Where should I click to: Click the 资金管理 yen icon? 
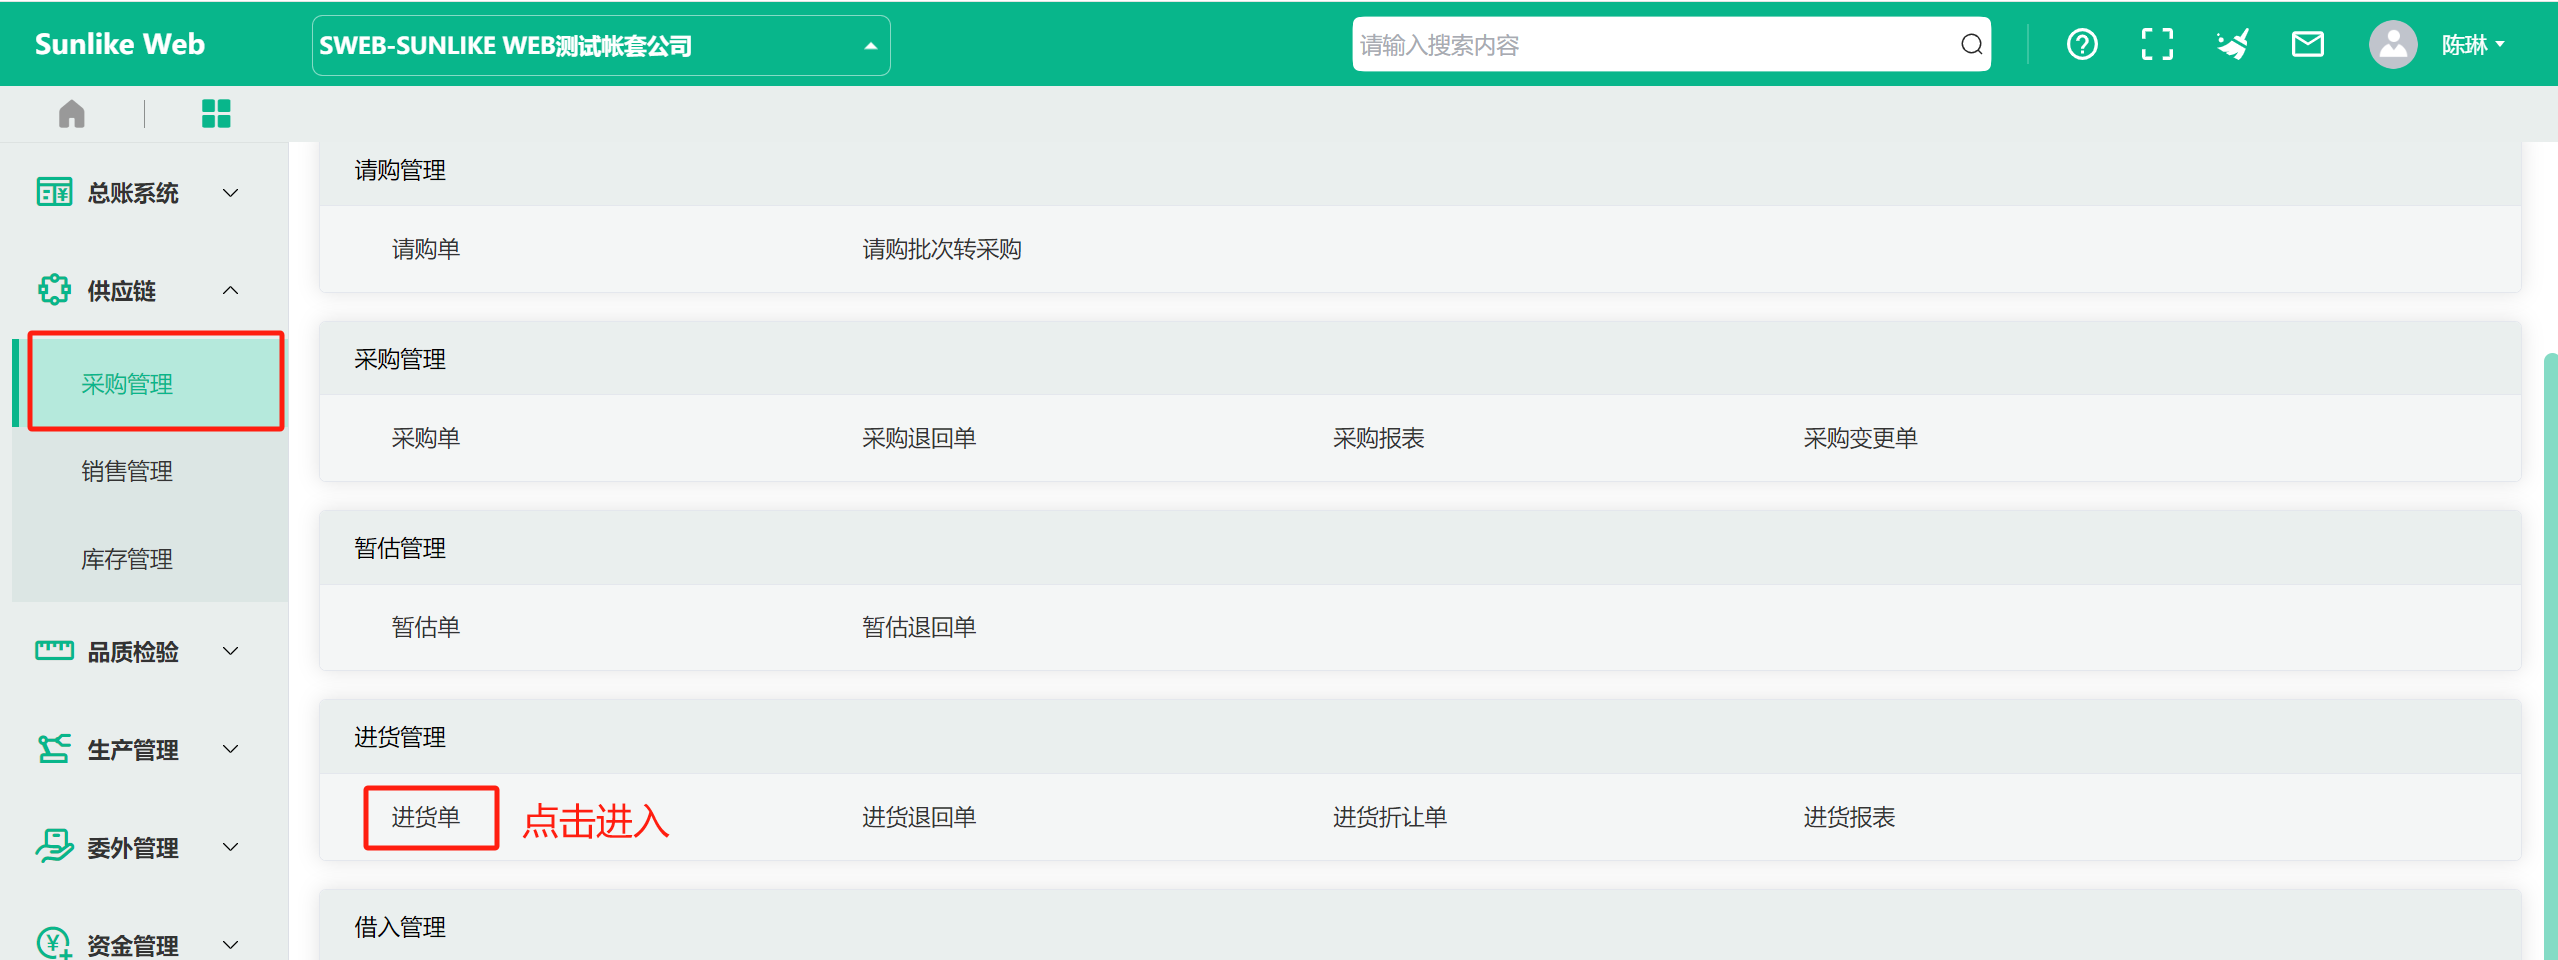54,943
